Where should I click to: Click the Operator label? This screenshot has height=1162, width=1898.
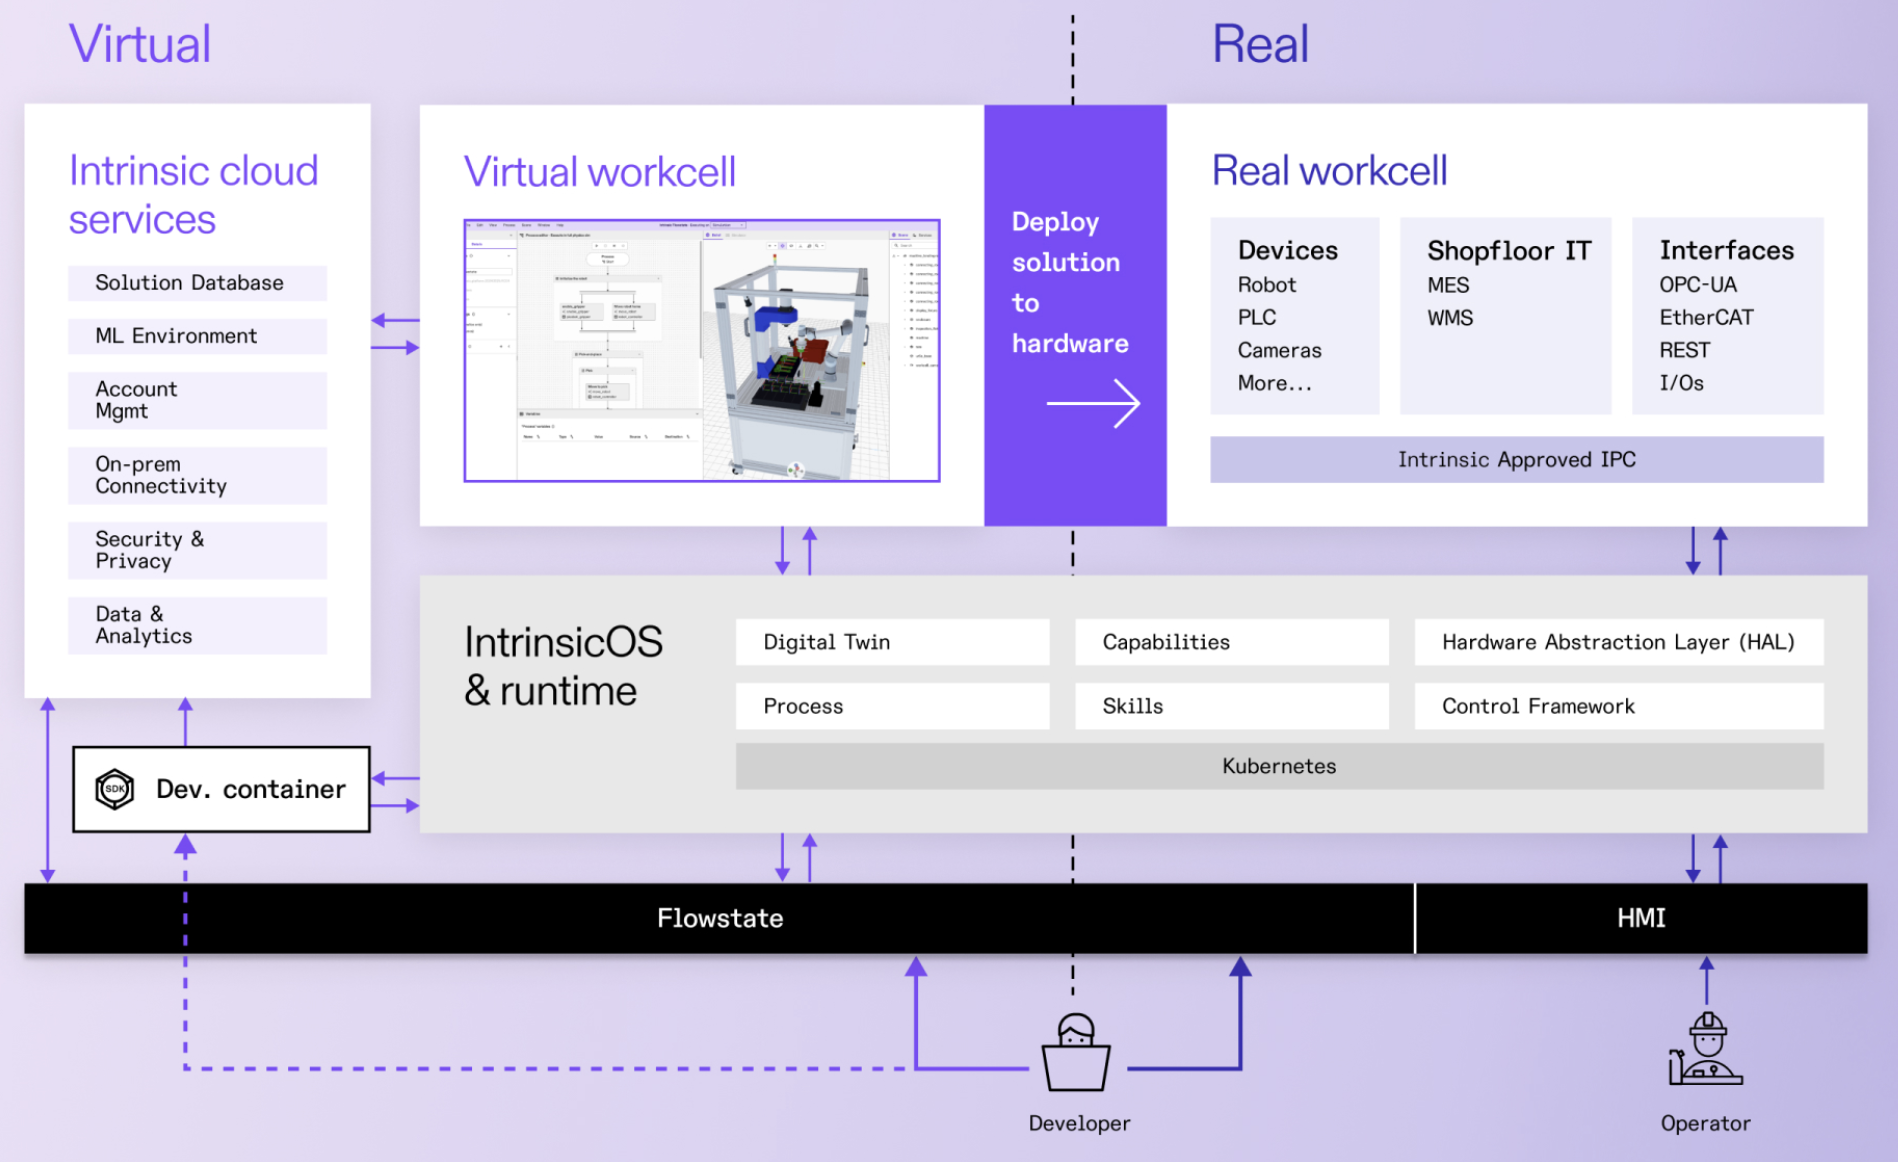(1705, 1123)
